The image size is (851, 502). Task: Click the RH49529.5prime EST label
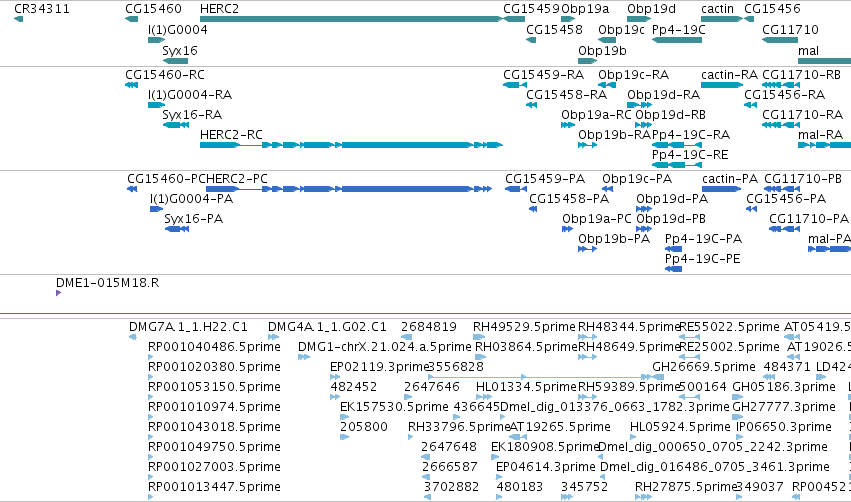tap(524, 327)
